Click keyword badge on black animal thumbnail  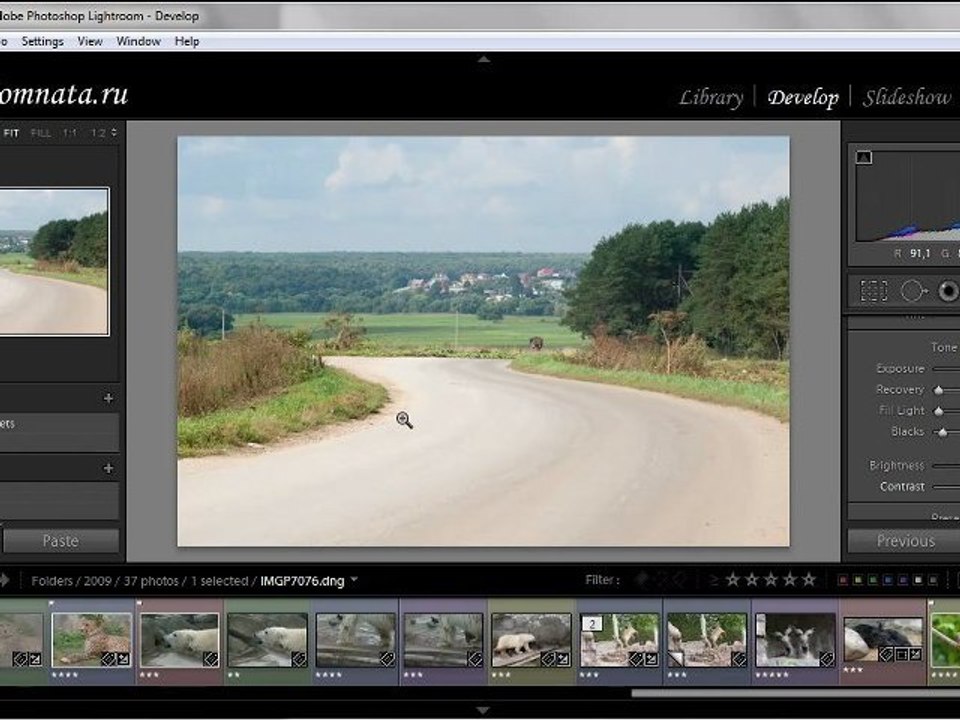pos(887,654)
